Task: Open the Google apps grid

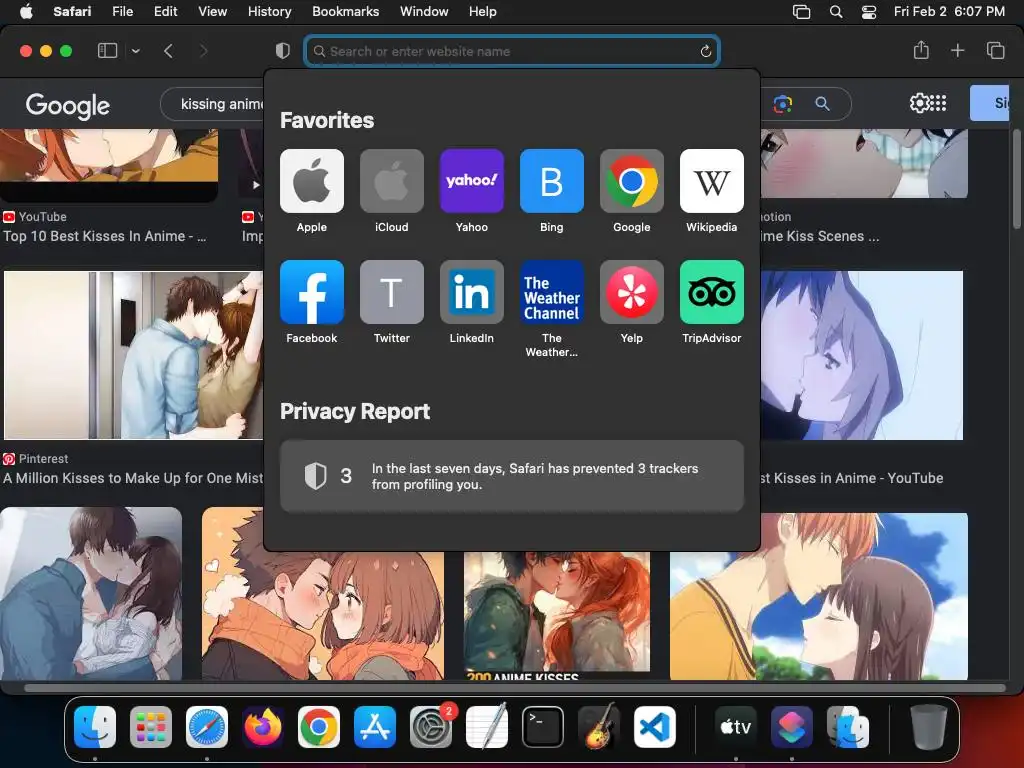Action: click(x=938, y=103)
